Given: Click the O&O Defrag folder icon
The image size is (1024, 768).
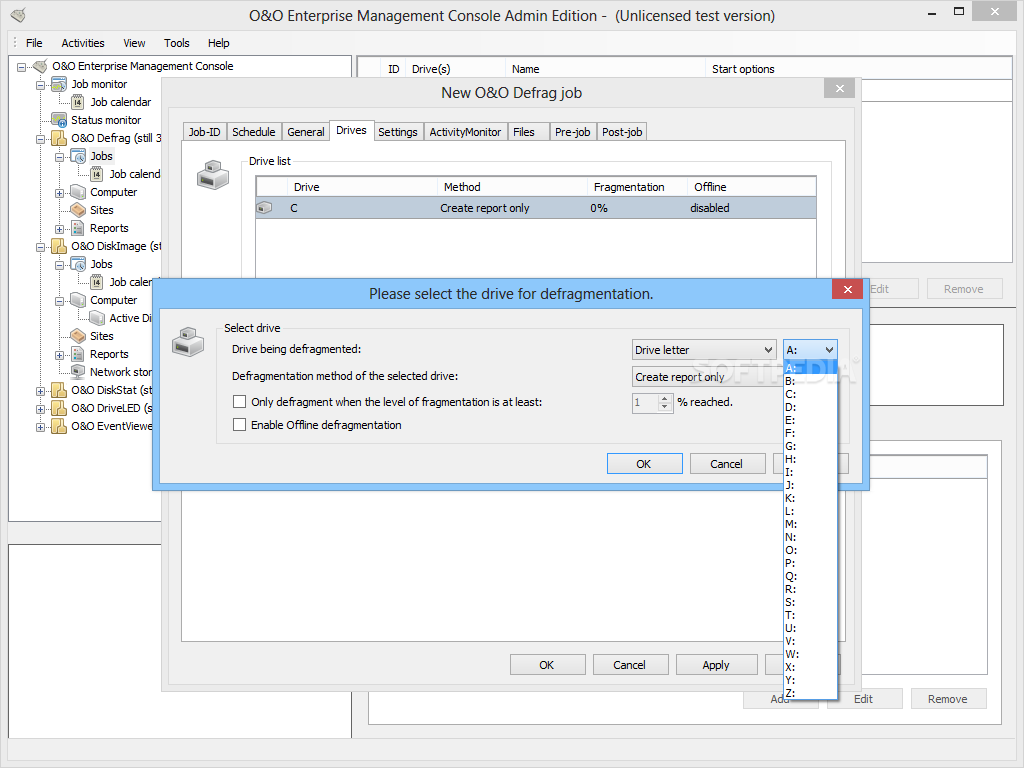Looking at the screenshot, I should tap(59, 138).
